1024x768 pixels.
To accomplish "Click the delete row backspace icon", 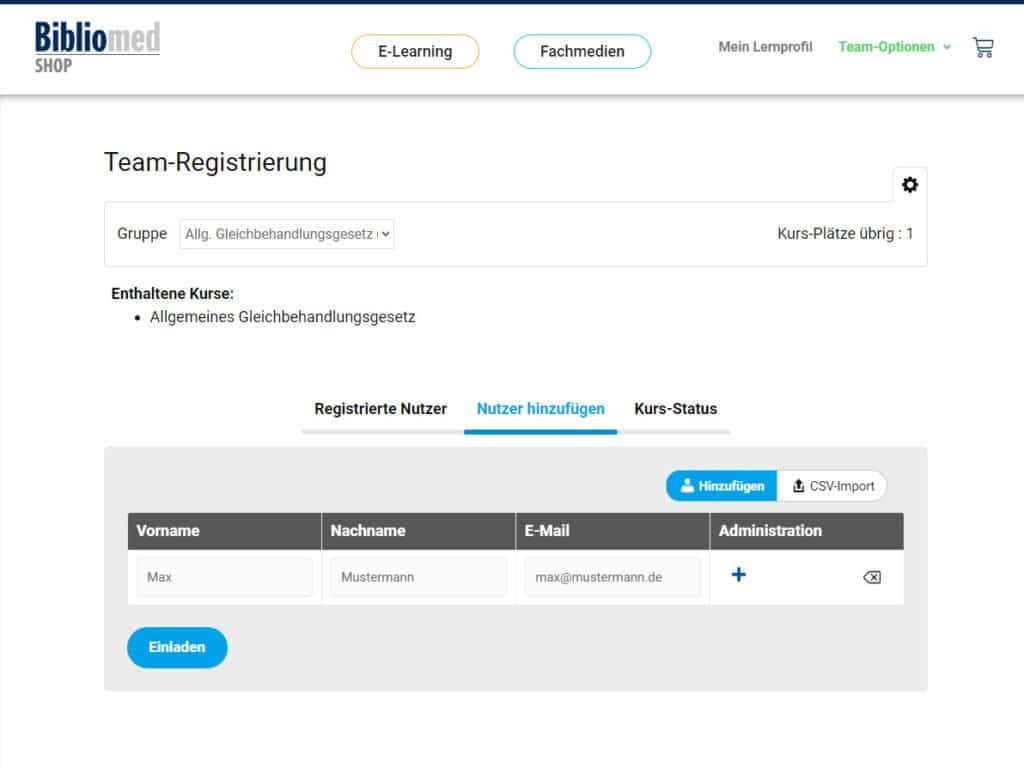I will point(871,577).
